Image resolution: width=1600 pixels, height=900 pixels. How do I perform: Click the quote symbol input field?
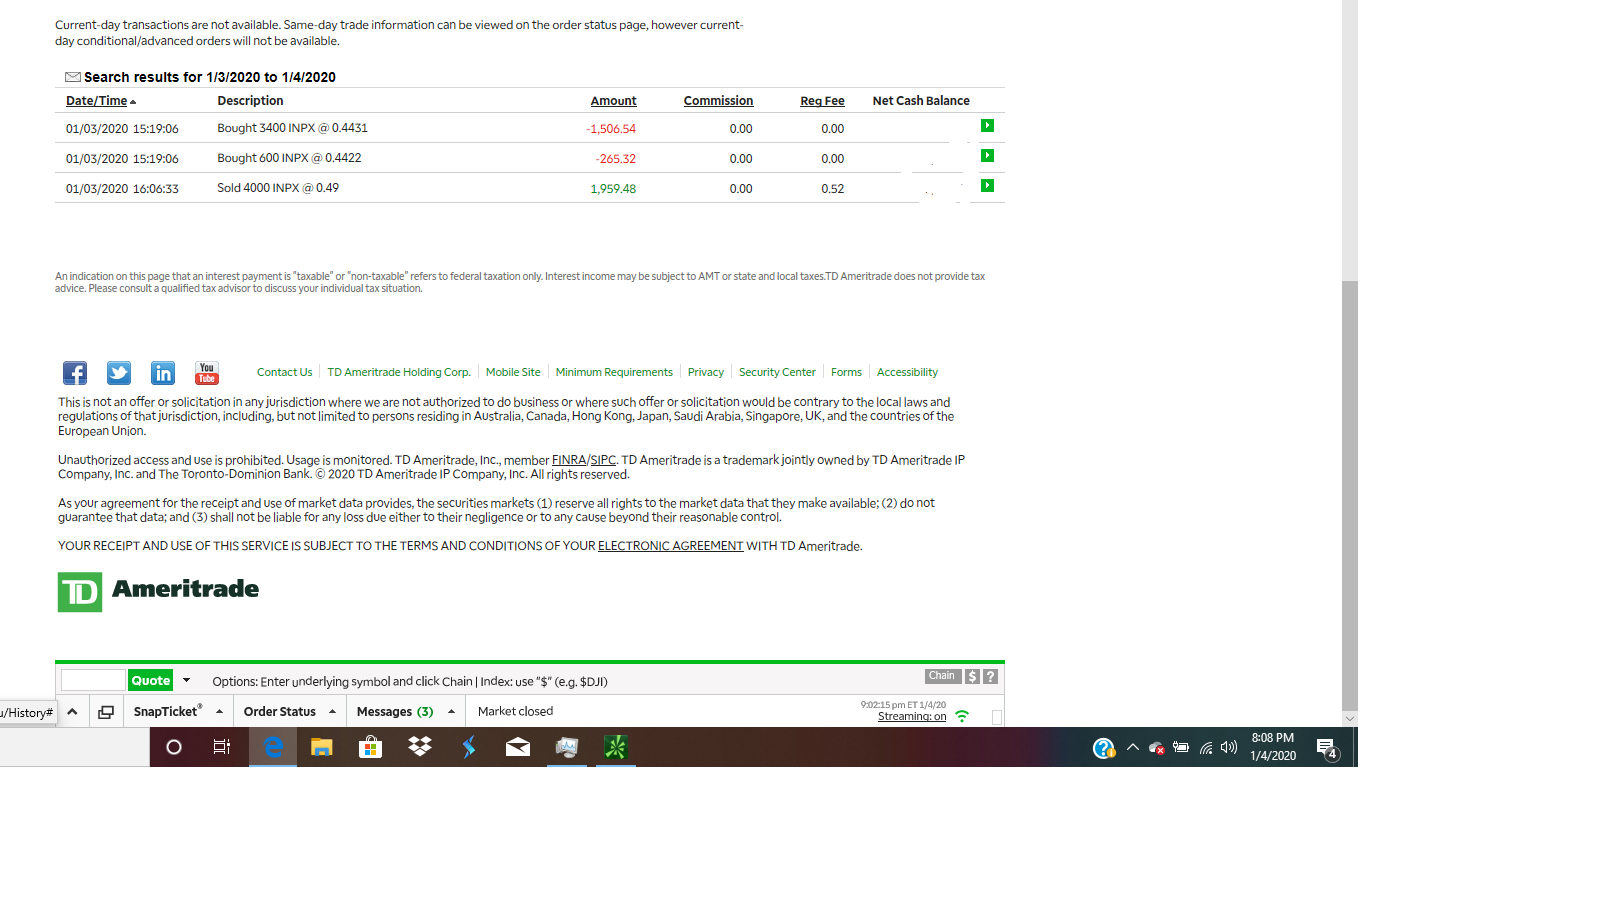pos(93,680)
